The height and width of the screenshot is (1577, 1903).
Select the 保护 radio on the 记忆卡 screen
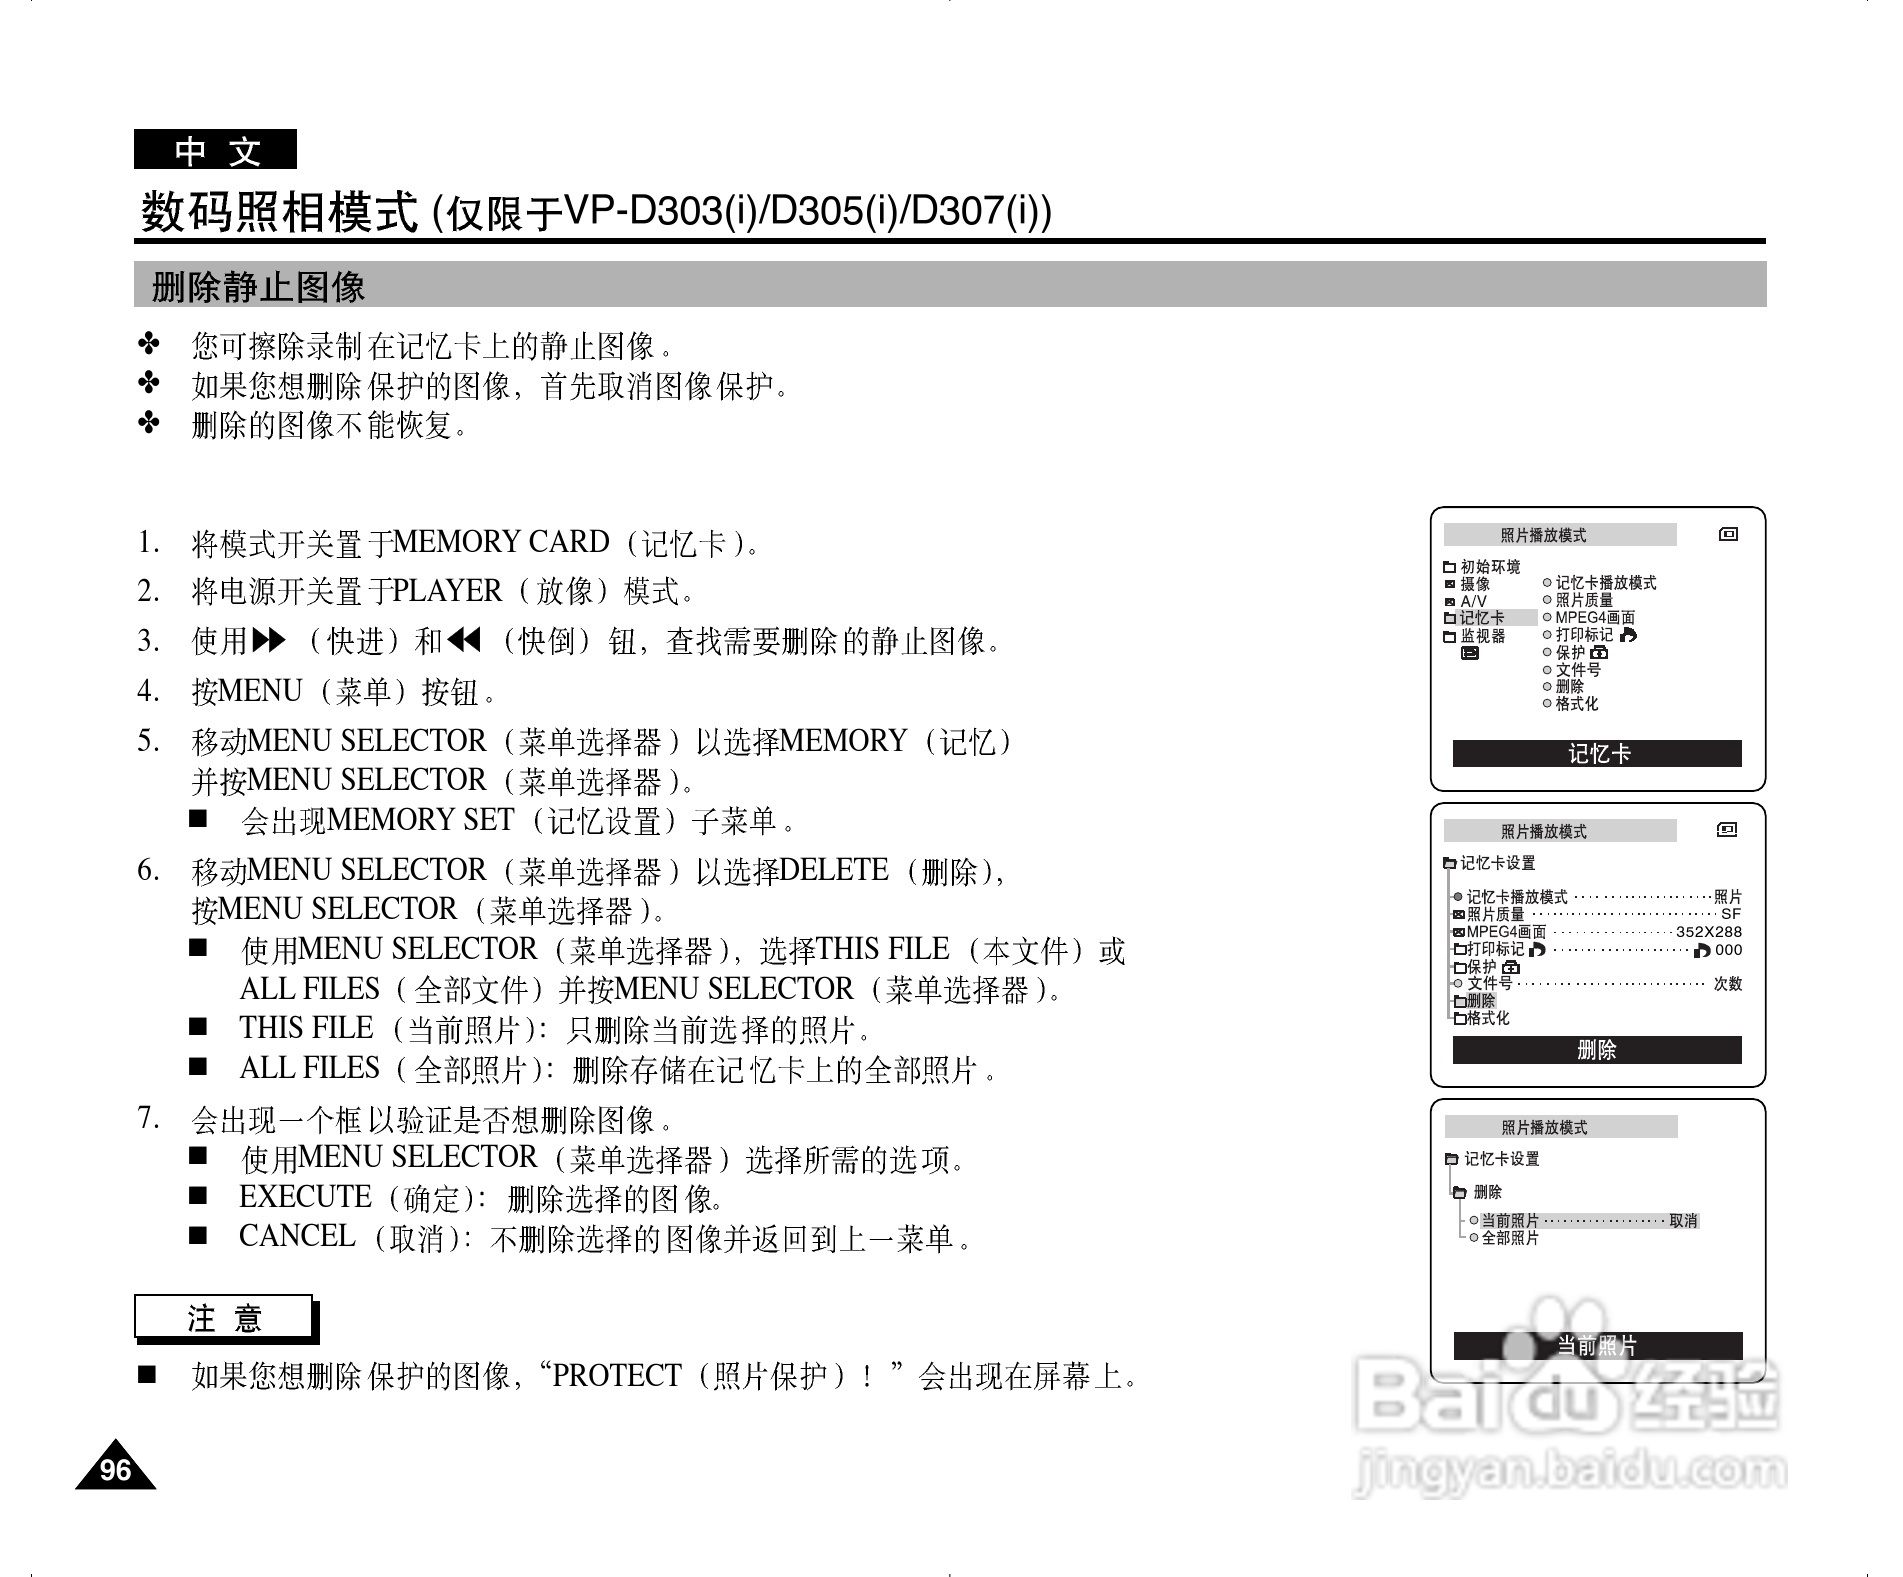pos(1547,652)
